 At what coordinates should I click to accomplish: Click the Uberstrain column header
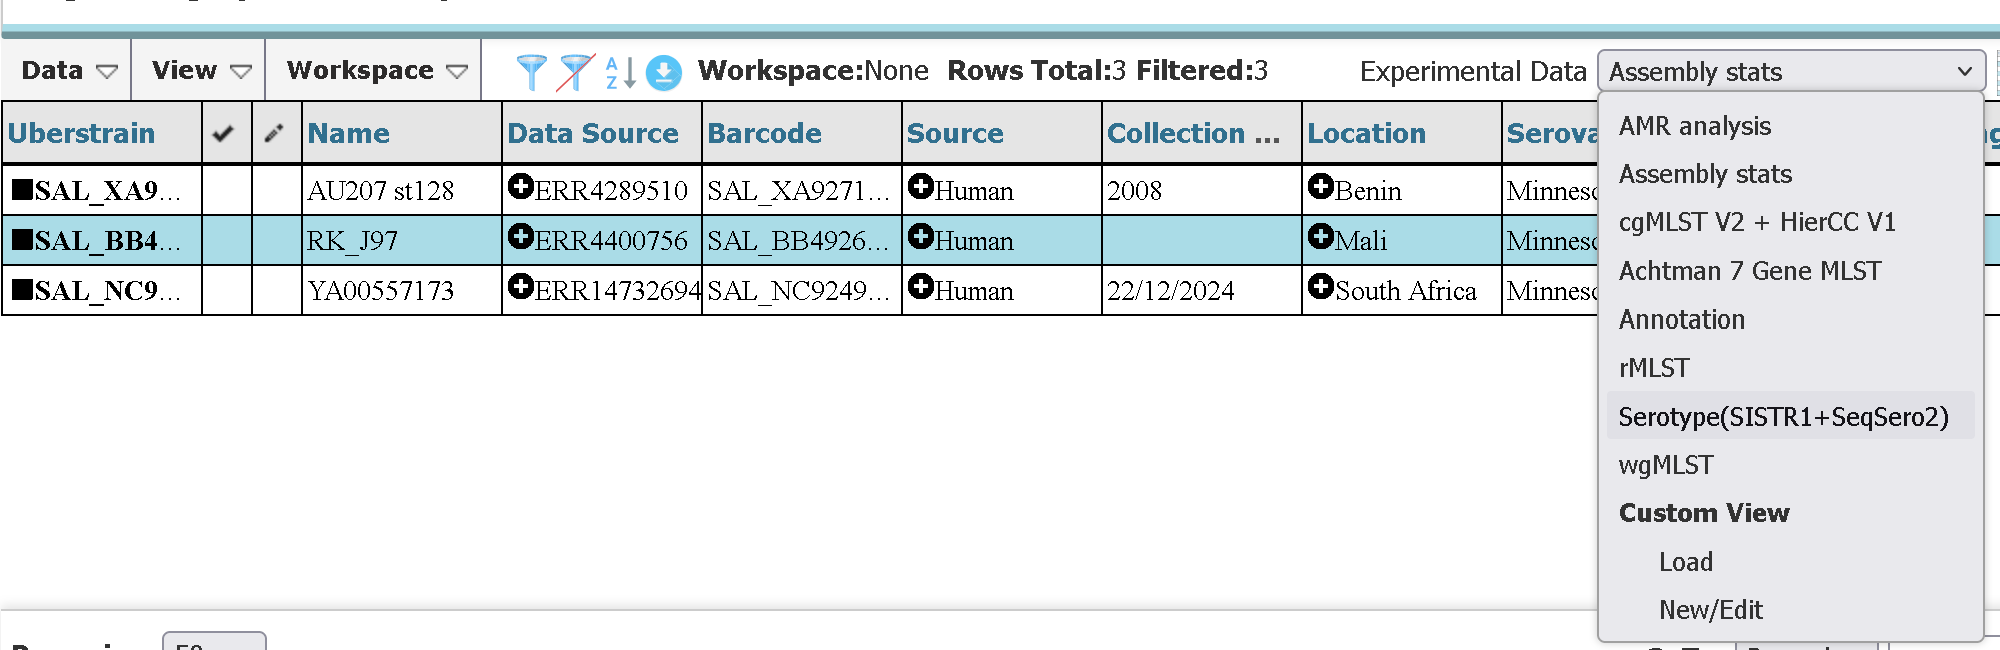pos(82,133)
